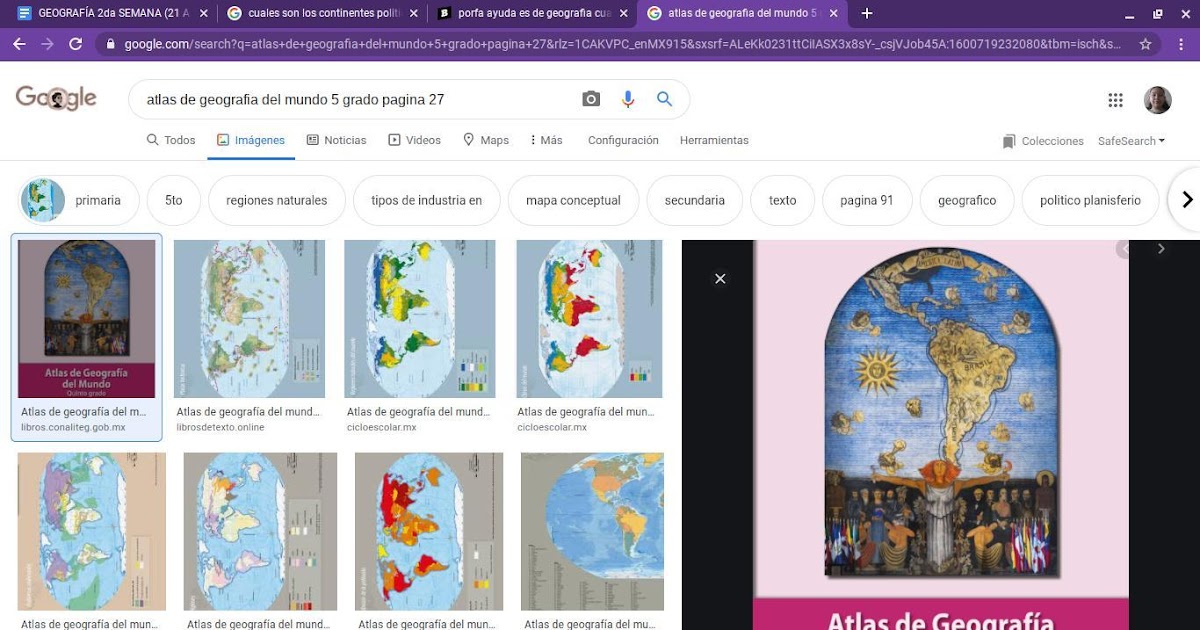
Task: Close the 'cuales son los continentes' tab
Action: point(415,13)
